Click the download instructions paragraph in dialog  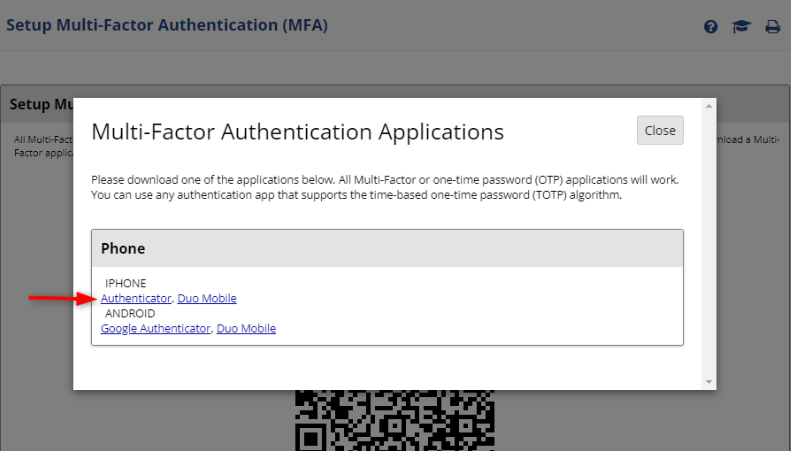385,187
